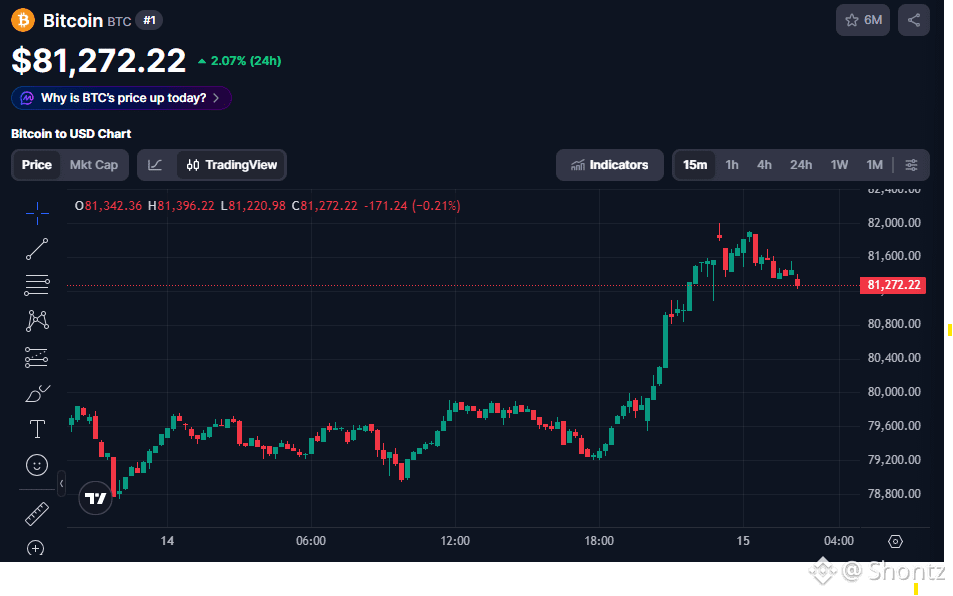Open the Fibonacci retracement tool
953x596 pixels.
(37, 285)
